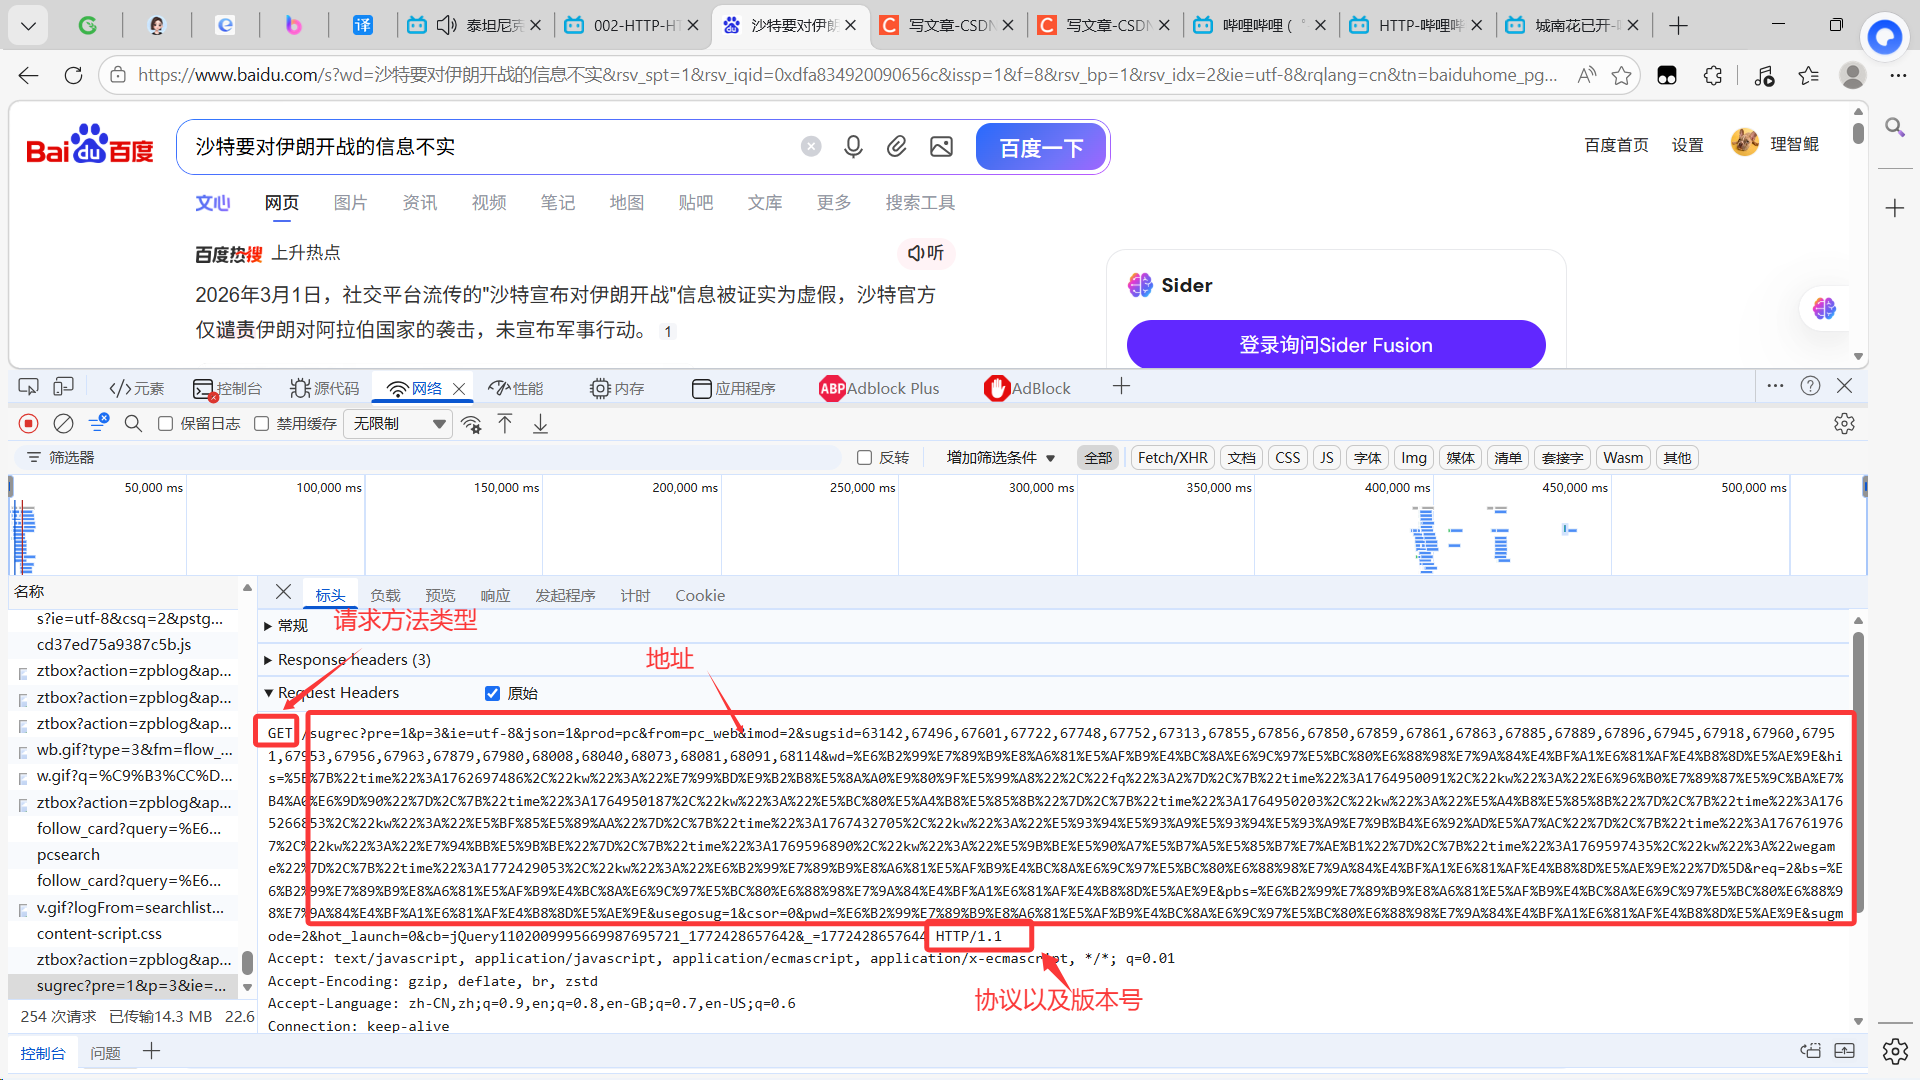Open DevTools device emulation icon
Screen dimensions: 1920x1080
(x=64, y=387)
